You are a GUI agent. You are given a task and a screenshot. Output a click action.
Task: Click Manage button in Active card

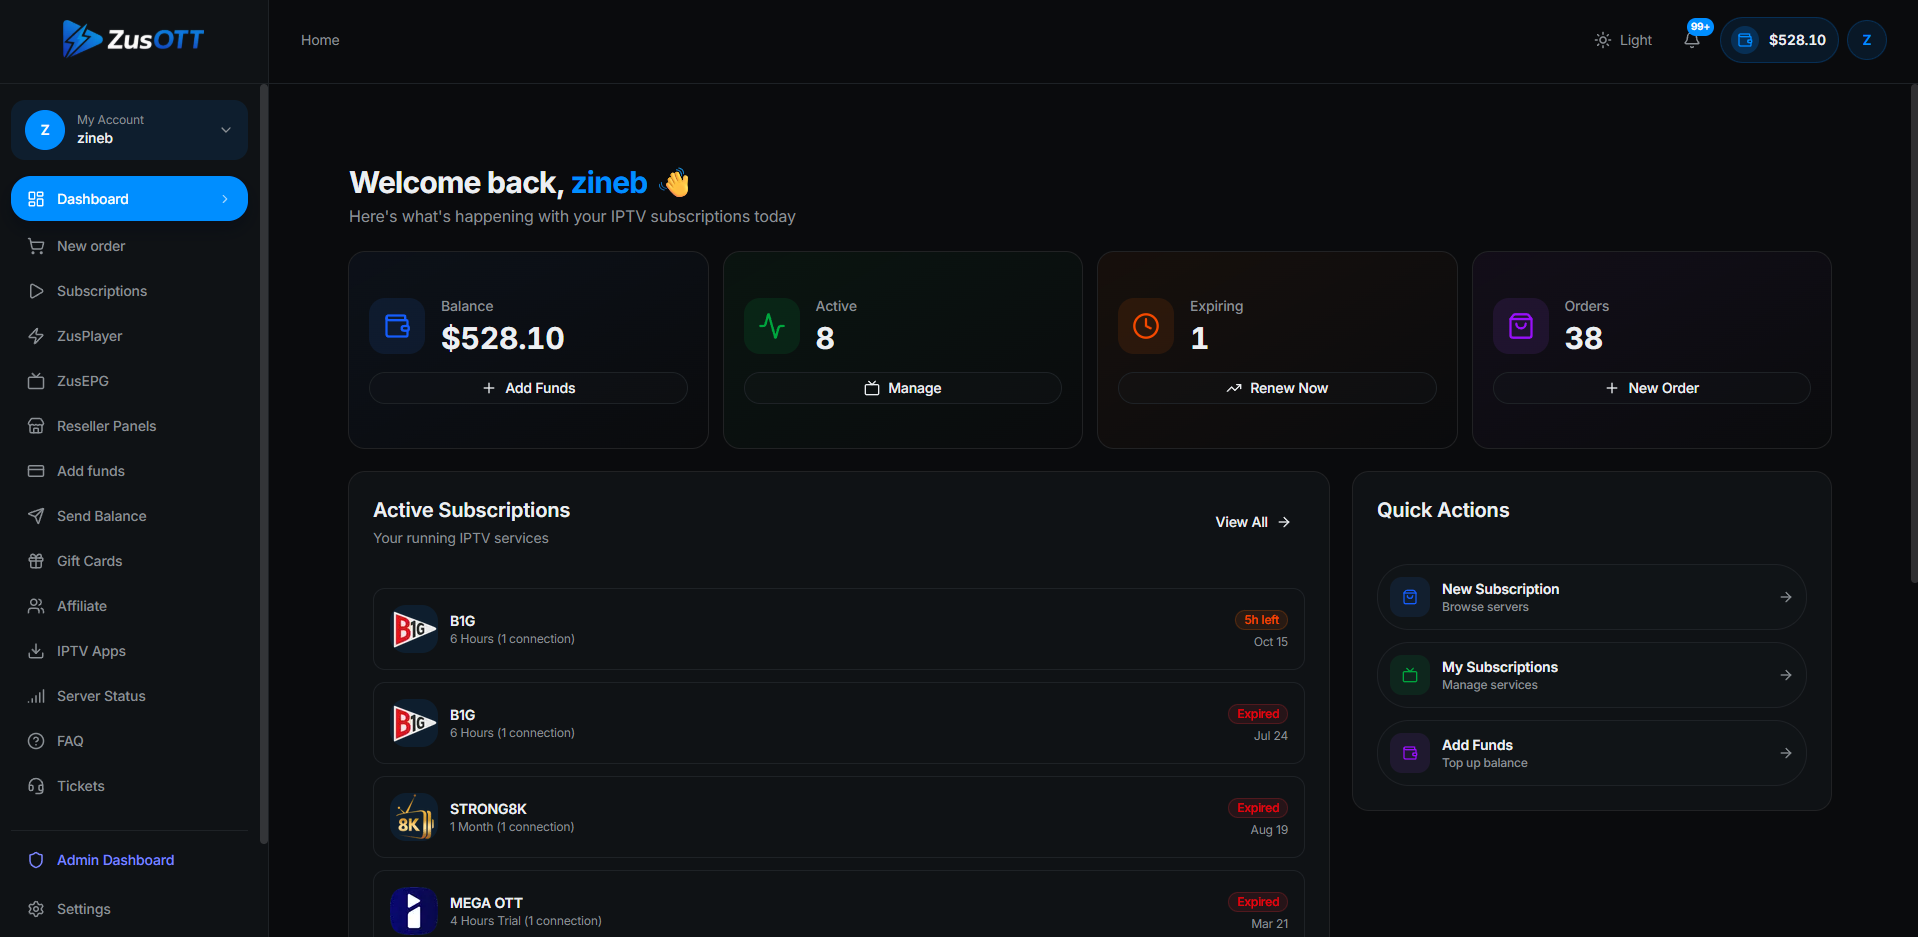(903, 388)
